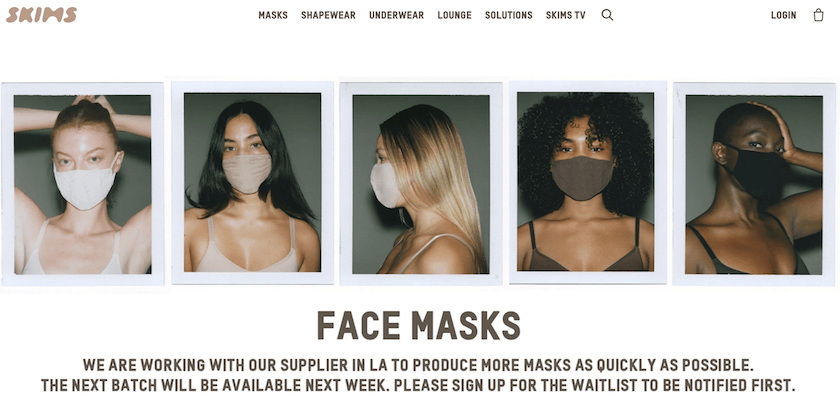Open the MASKS menu item
The height and width of the screenshot is (420, 840).
[x=273, y=16]
